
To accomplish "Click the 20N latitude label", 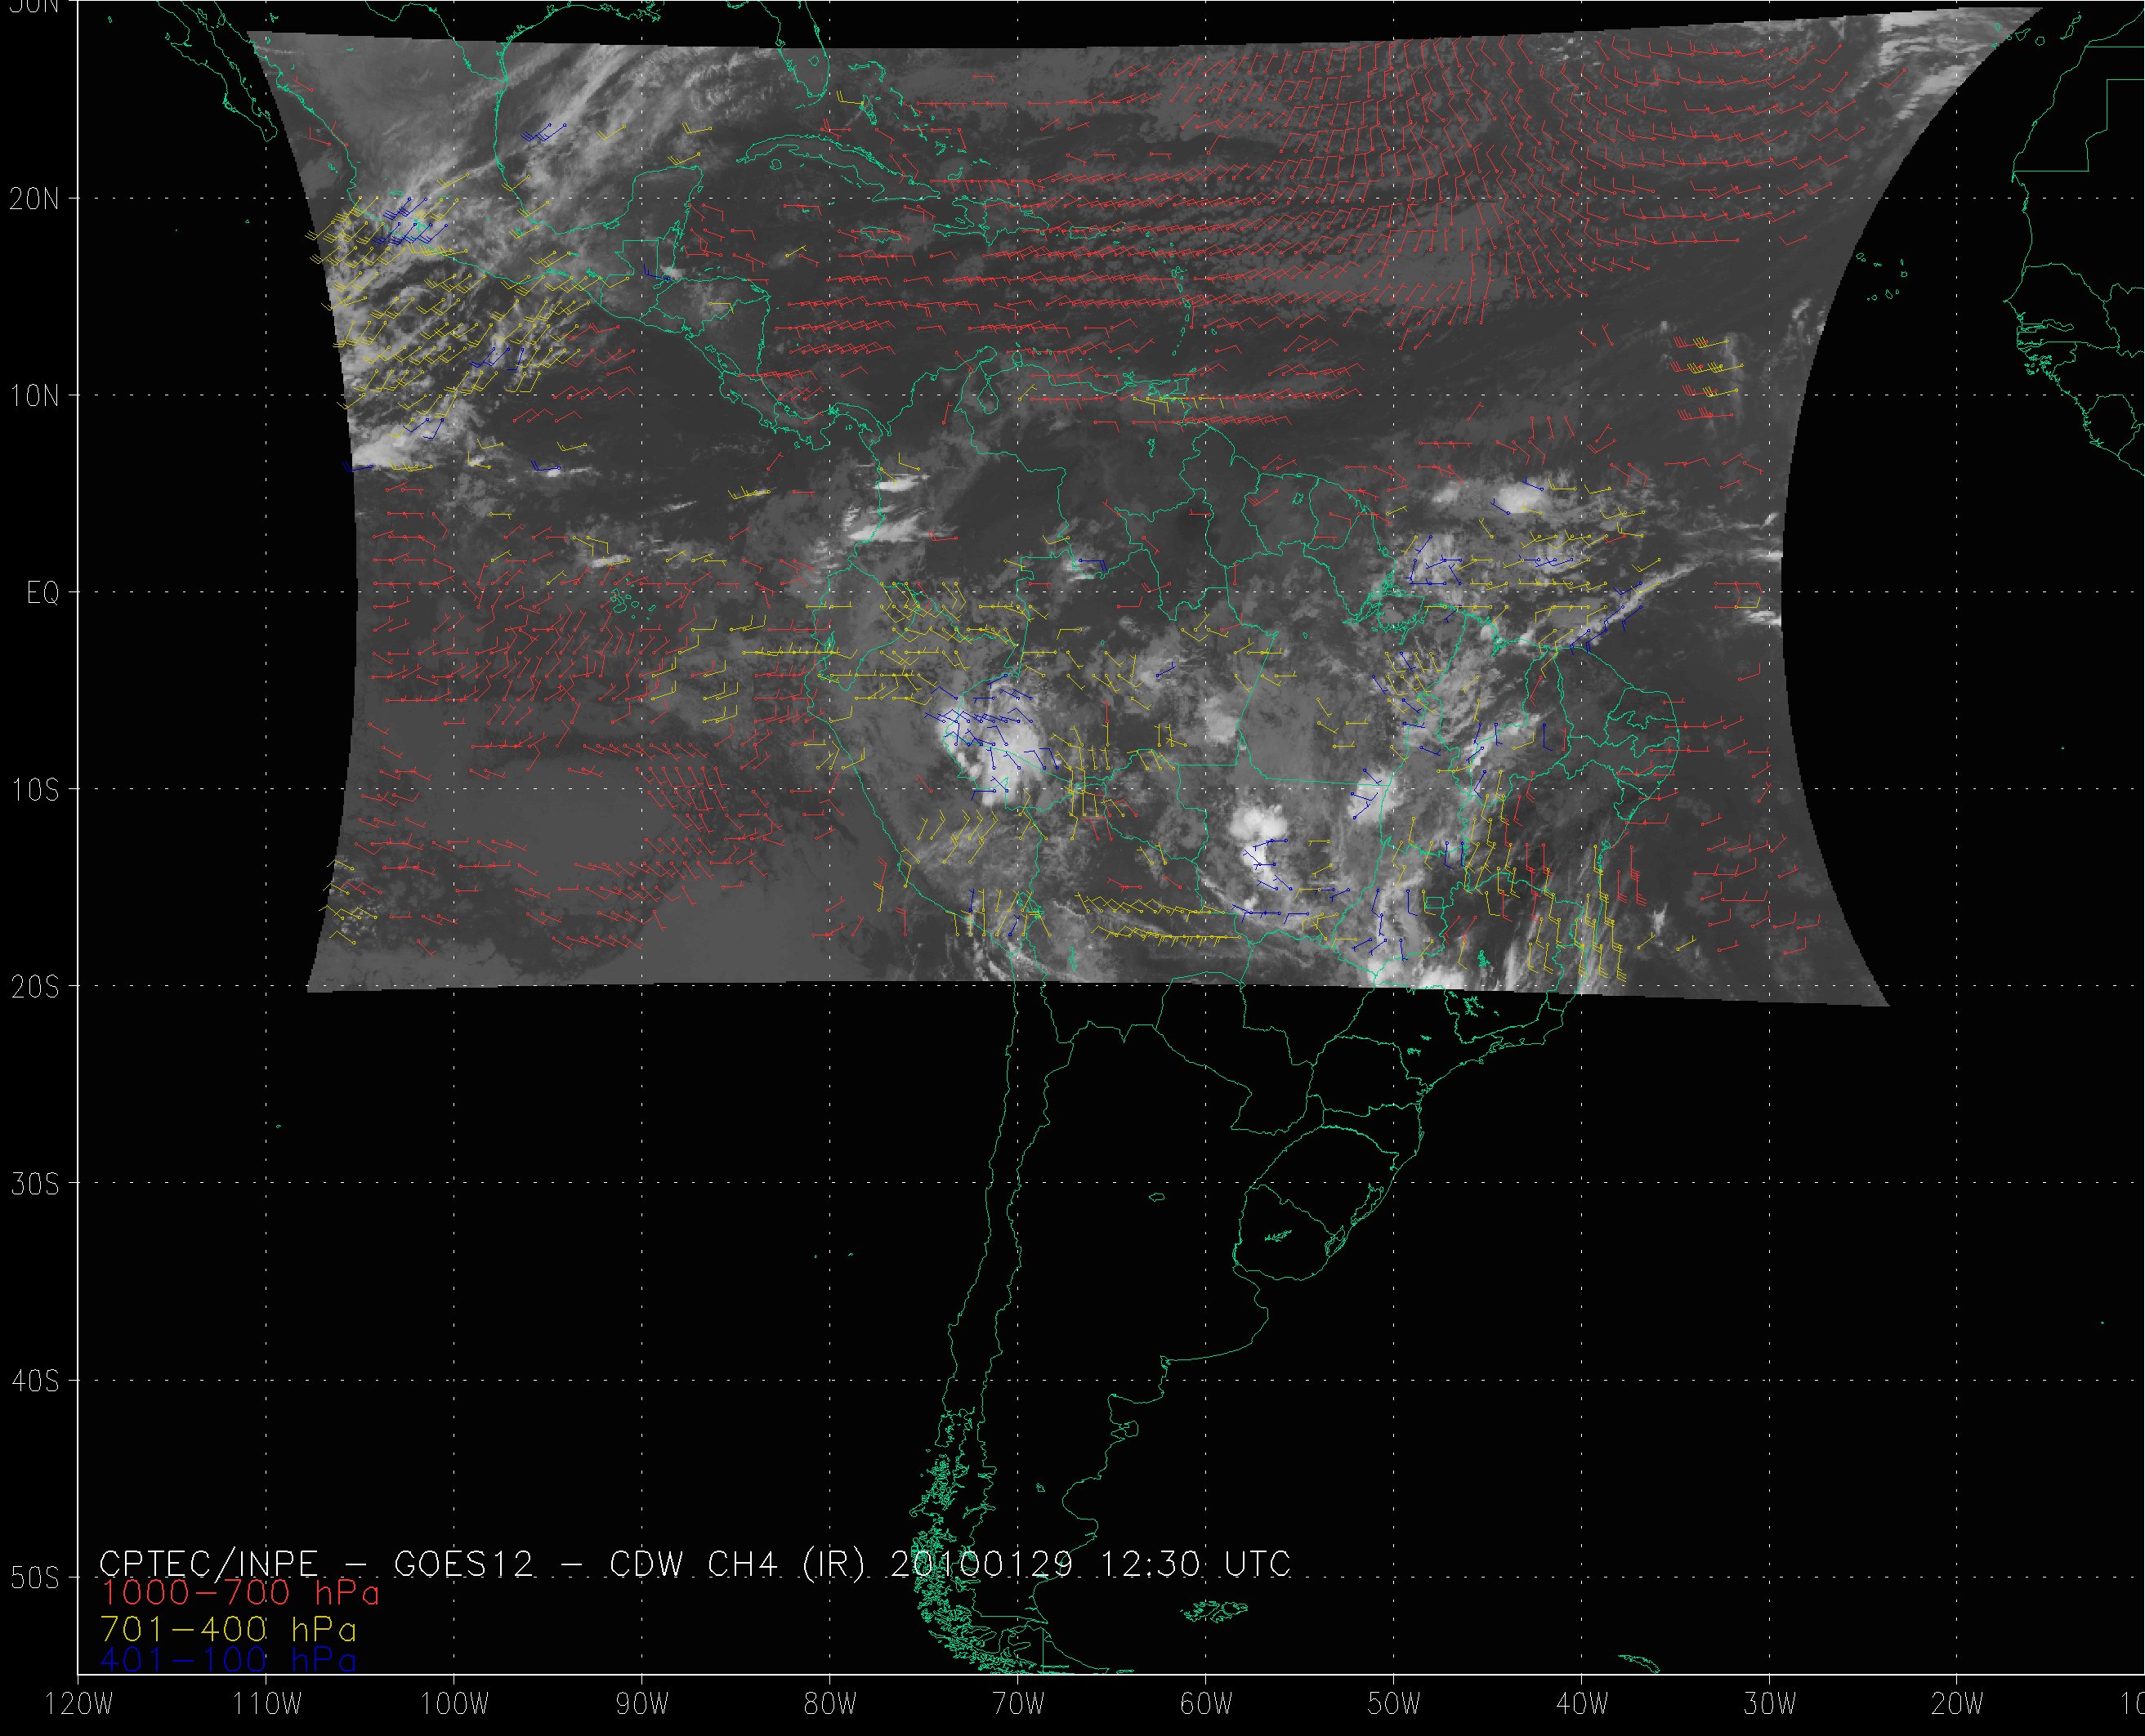I will point(34,199).
